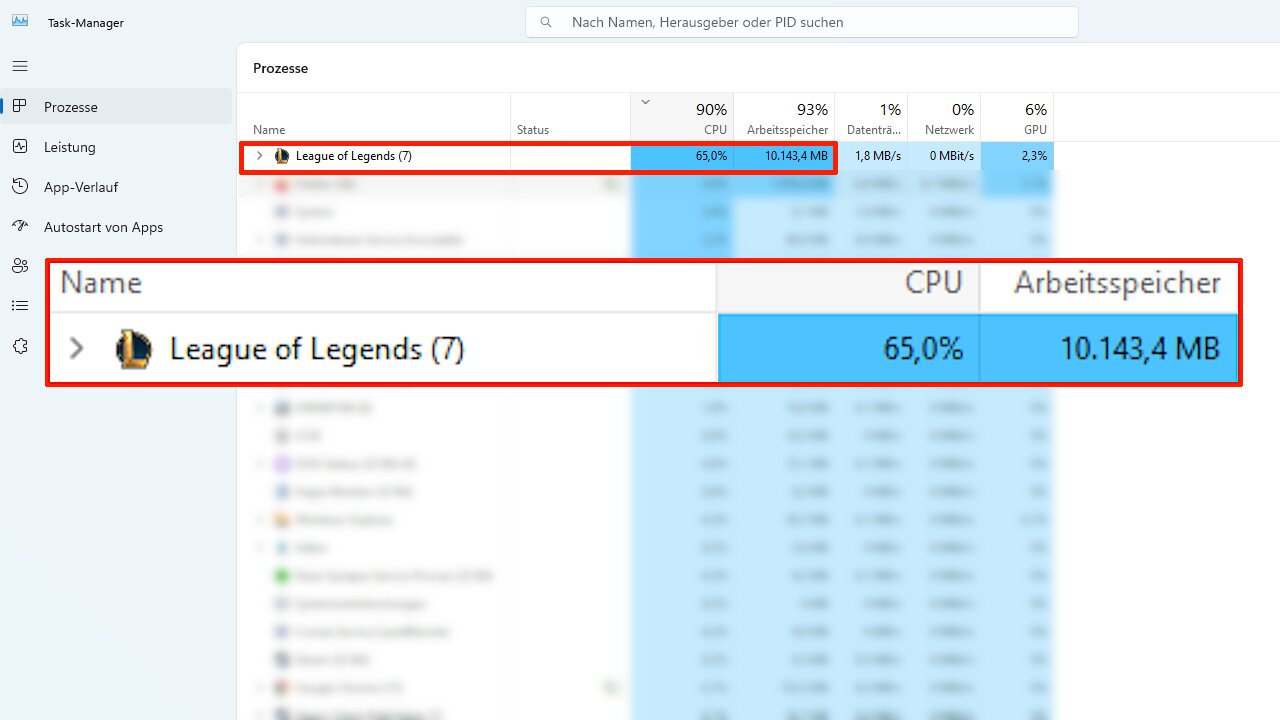Switch to the Autostart von Apps label

click(x=103, y=227)
